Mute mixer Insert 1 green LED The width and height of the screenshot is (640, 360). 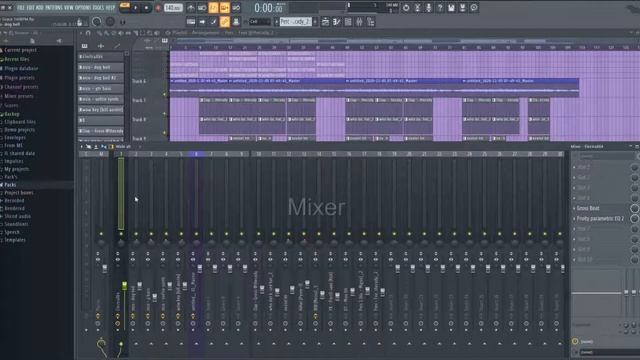(121, 234)
